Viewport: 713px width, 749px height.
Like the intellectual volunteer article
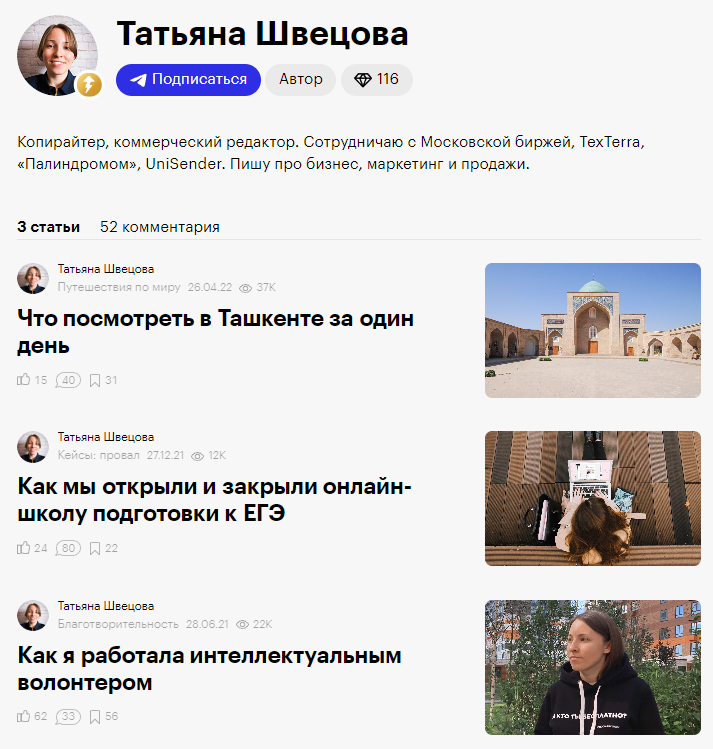[x=23, y=716]
